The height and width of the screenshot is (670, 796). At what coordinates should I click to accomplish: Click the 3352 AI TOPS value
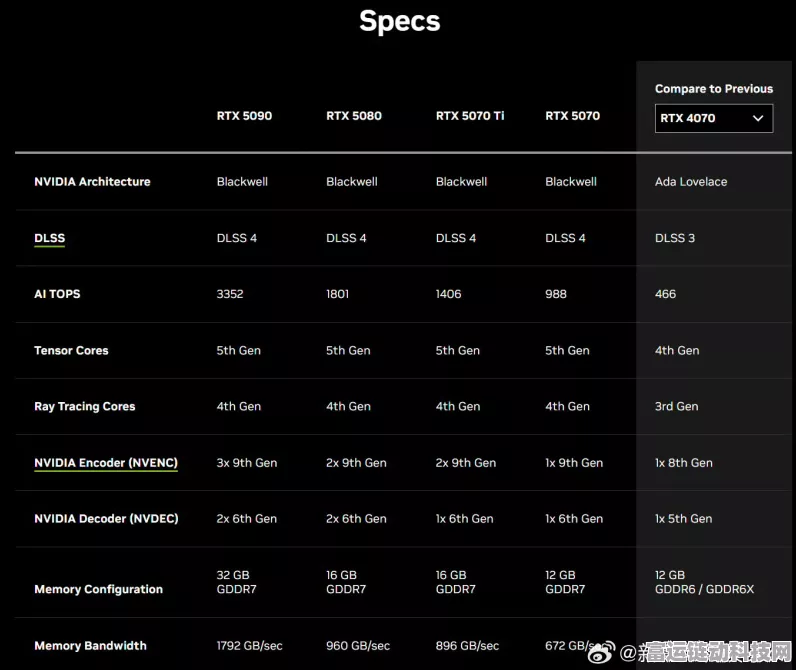(x=230, y=294)
